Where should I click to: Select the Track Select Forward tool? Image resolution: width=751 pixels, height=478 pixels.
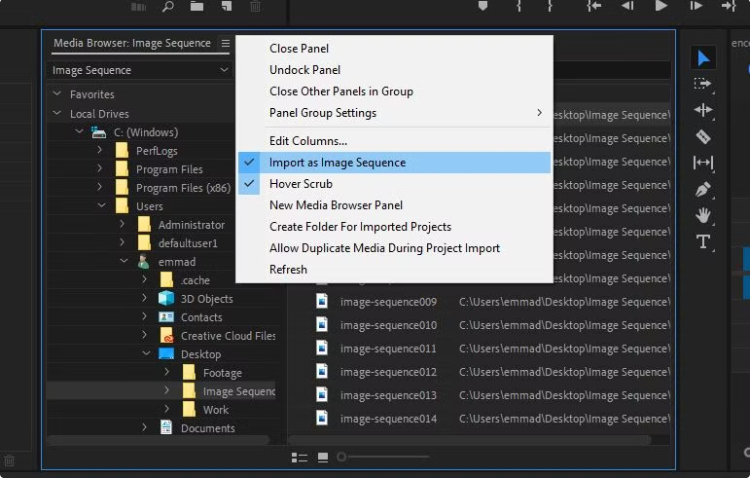[x=703, y=84]
